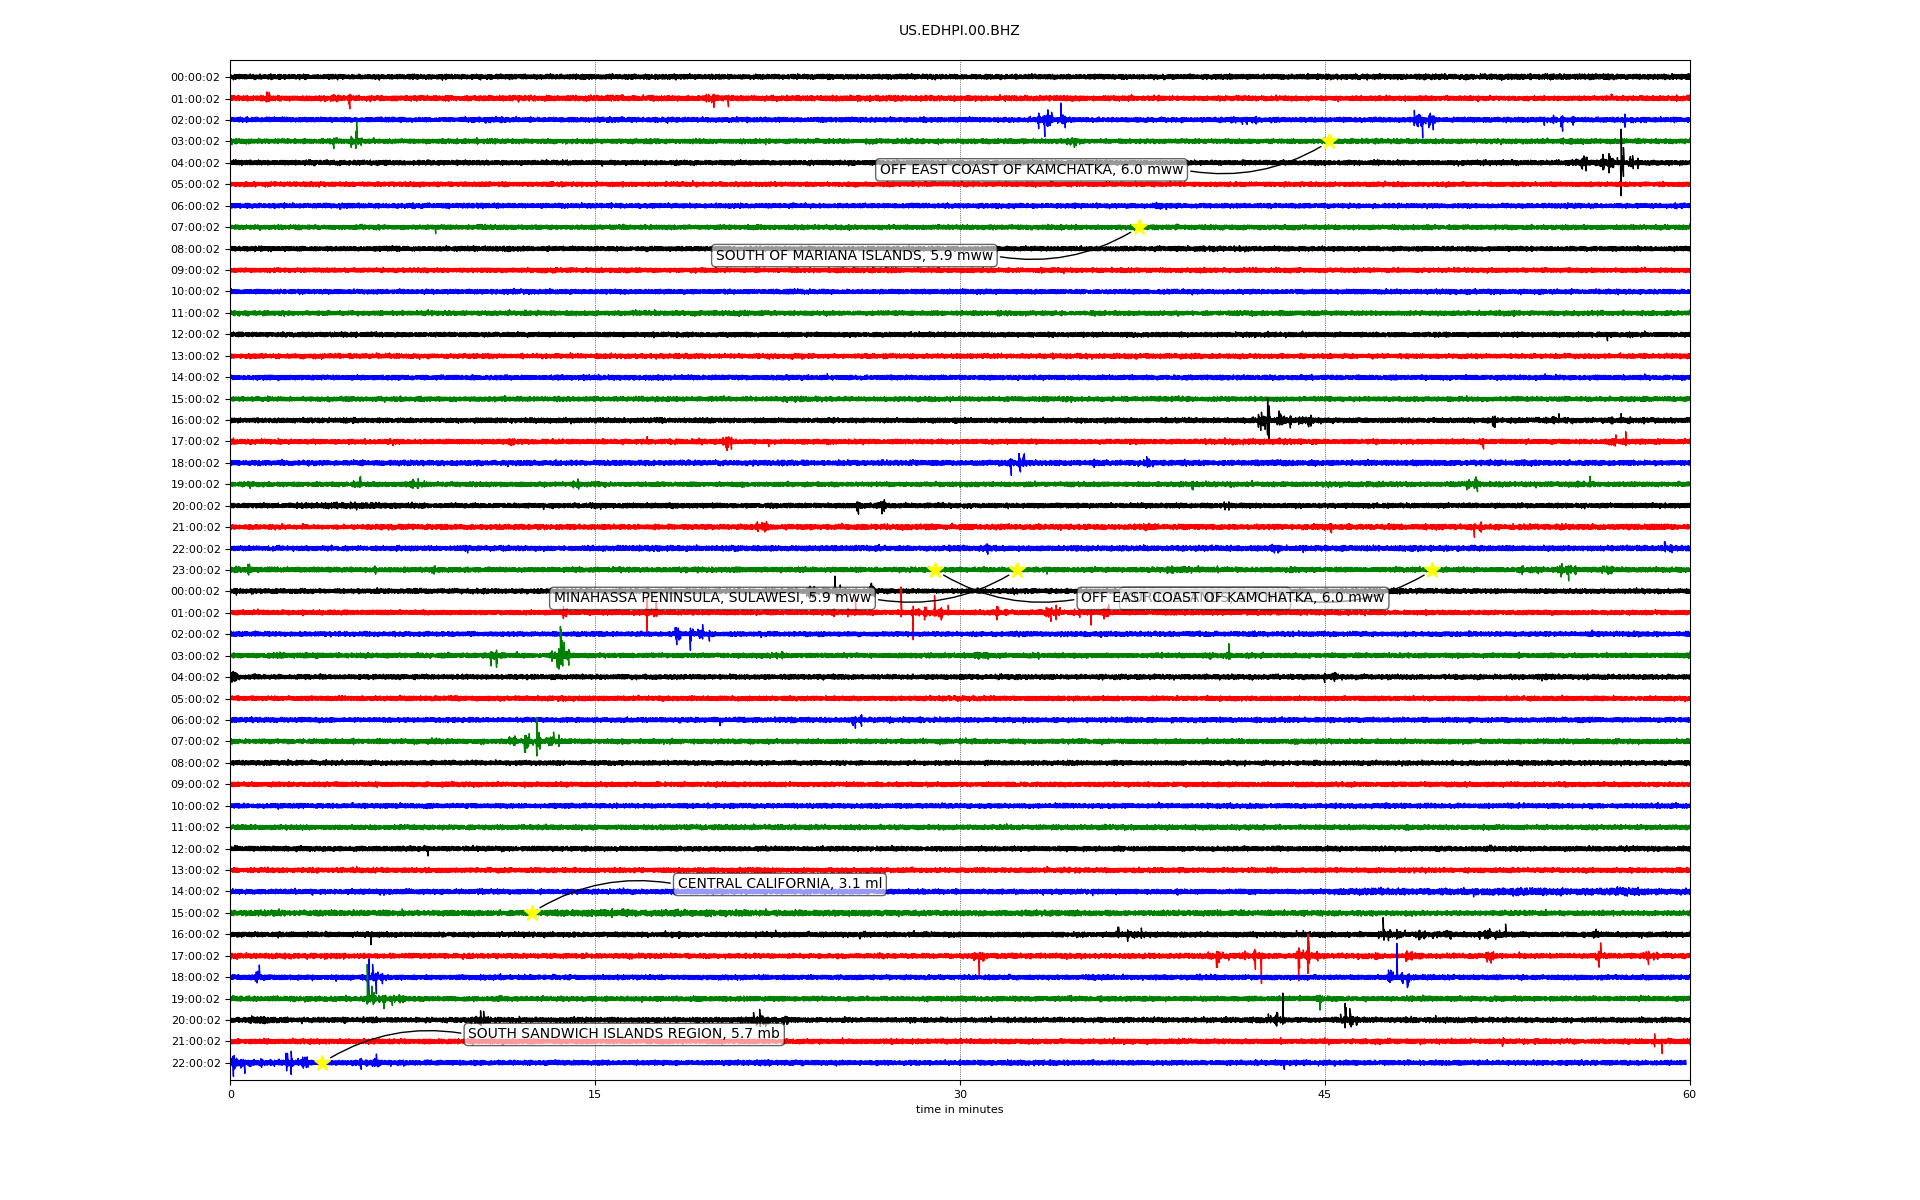The image size is (1920, 1200).
Task: Click the CENTRAL CALIFORNIA, 3.1 ml annotation label
Action: [780, 884]
